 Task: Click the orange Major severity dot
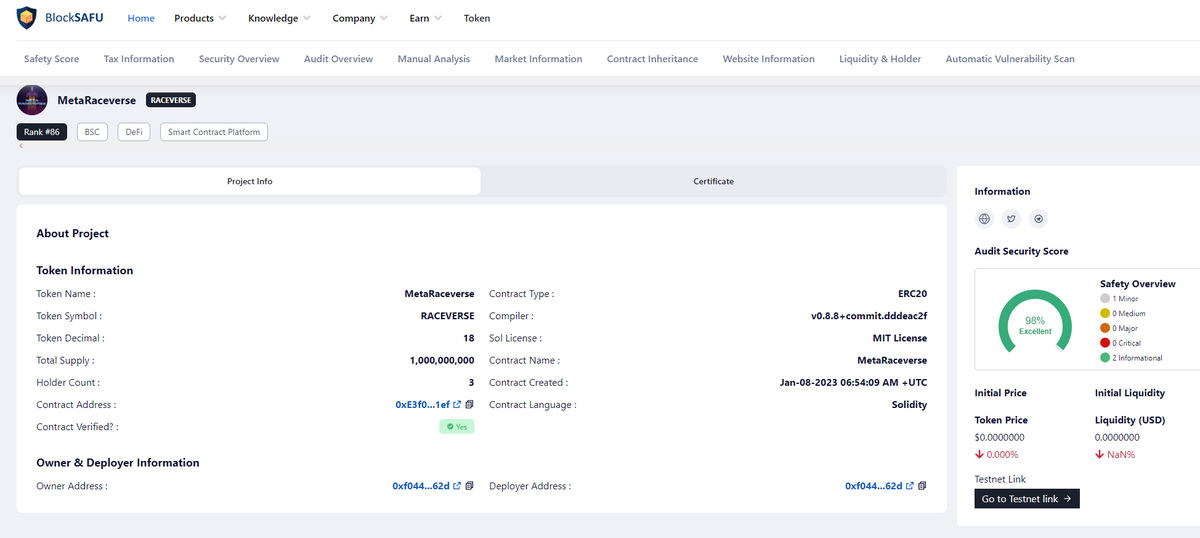point(1105,328)
